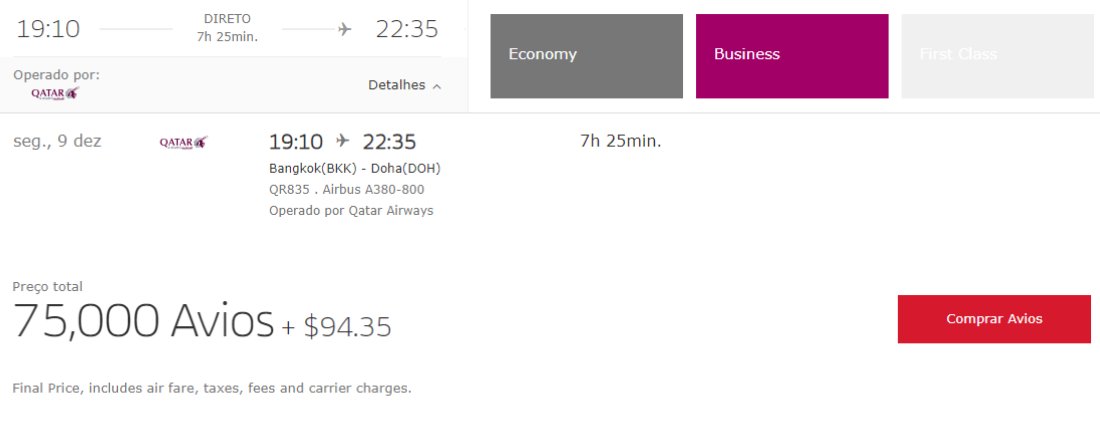Screen dimensions: 1100x446
Task: Click the seg., 9 dez date
Action: 58,141
